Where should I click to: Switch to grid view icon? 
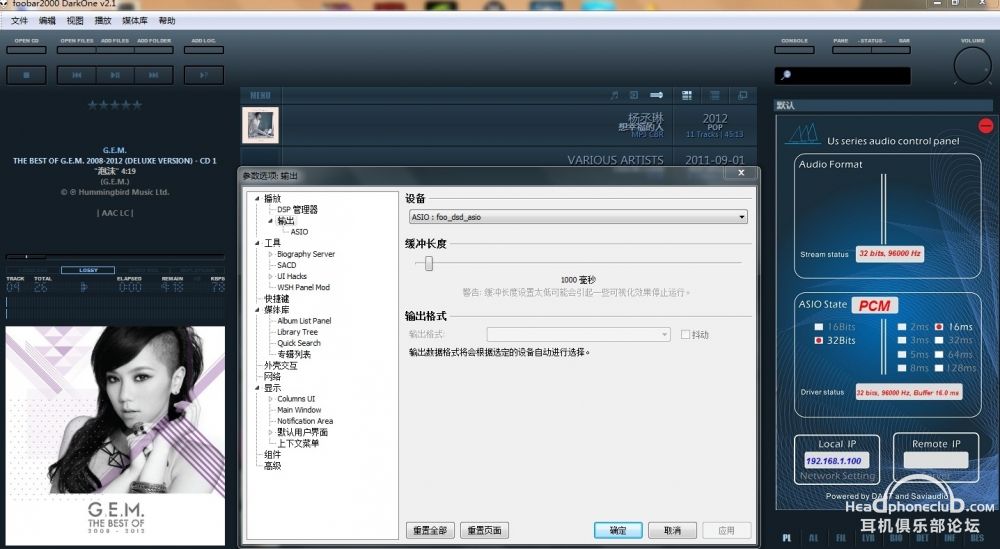coord(687,95)
